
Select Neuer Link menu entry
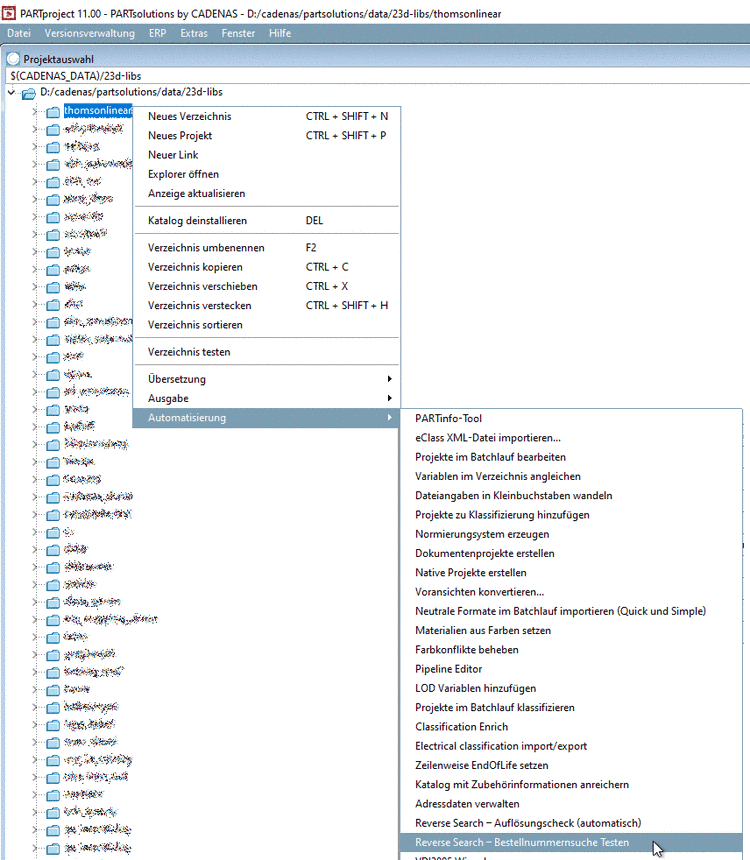coord(267,155)
